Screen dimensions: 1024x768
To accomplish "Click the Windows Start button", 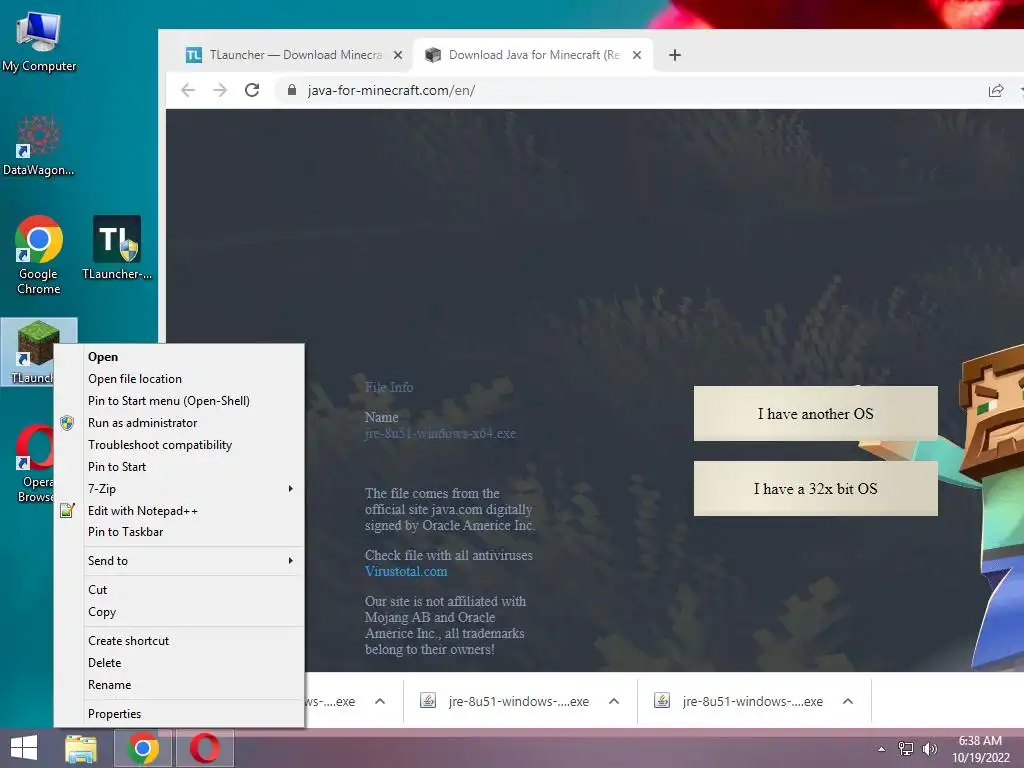I will pyautogui.click(x=24, y=748).
